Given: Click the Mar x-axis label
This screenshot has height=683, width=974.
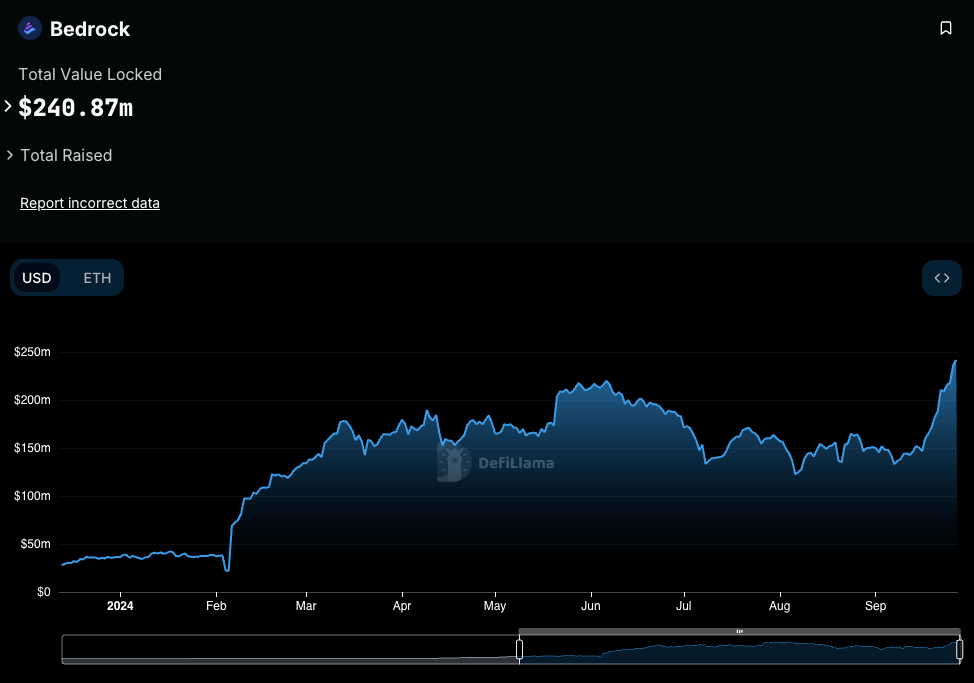Looking at the screenshot, I should [306, 606].
